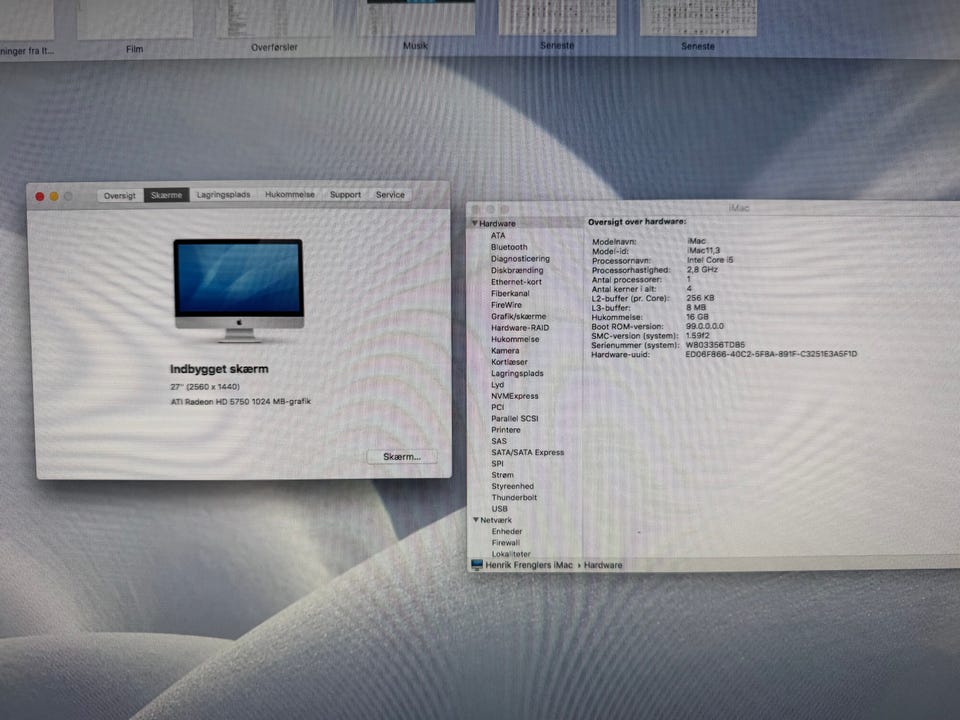This screenshot has width=960, height=720.
Task: Select Kamera in the sidebar
Action: (505, 351)
